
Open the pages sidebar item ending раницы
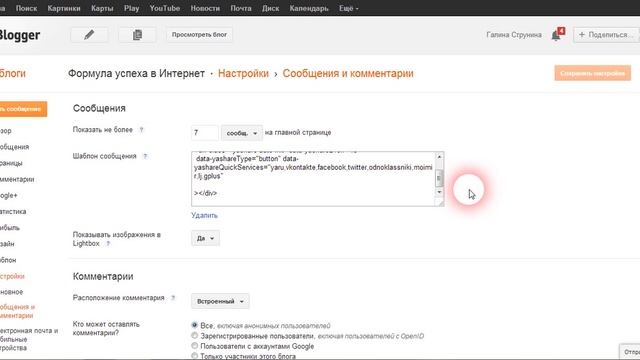[x=11, y=163]
